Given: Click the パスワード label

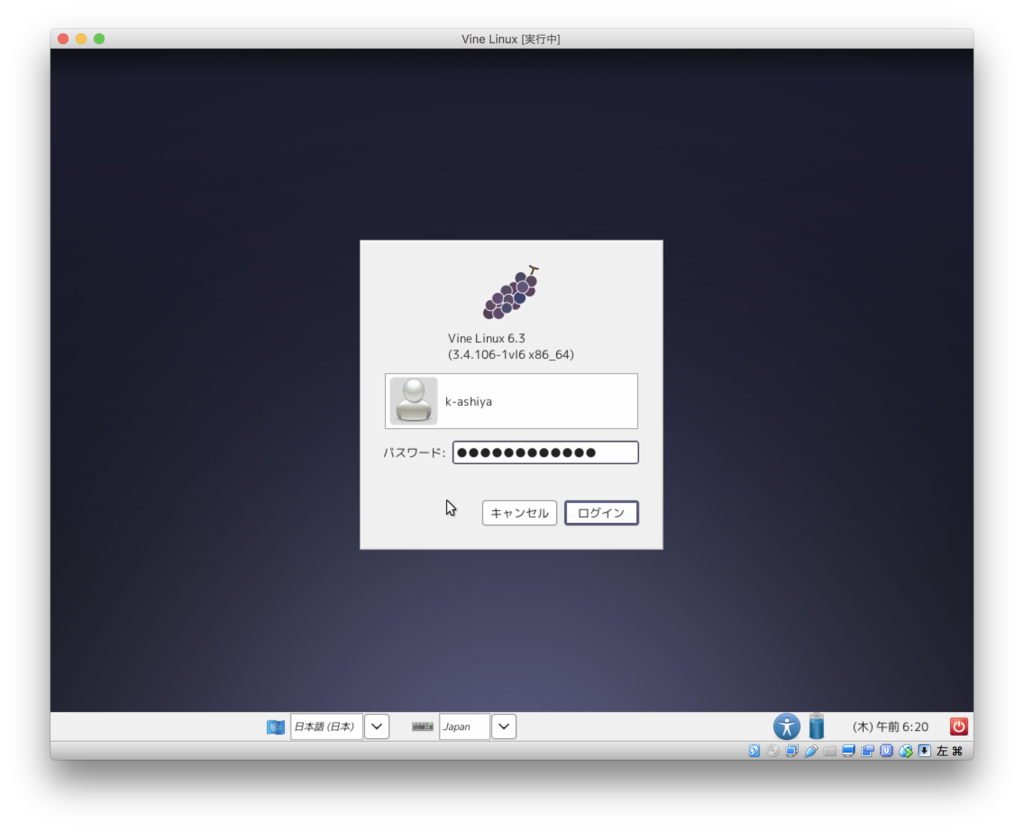Looking at the screenshot, I should [414, 453].
